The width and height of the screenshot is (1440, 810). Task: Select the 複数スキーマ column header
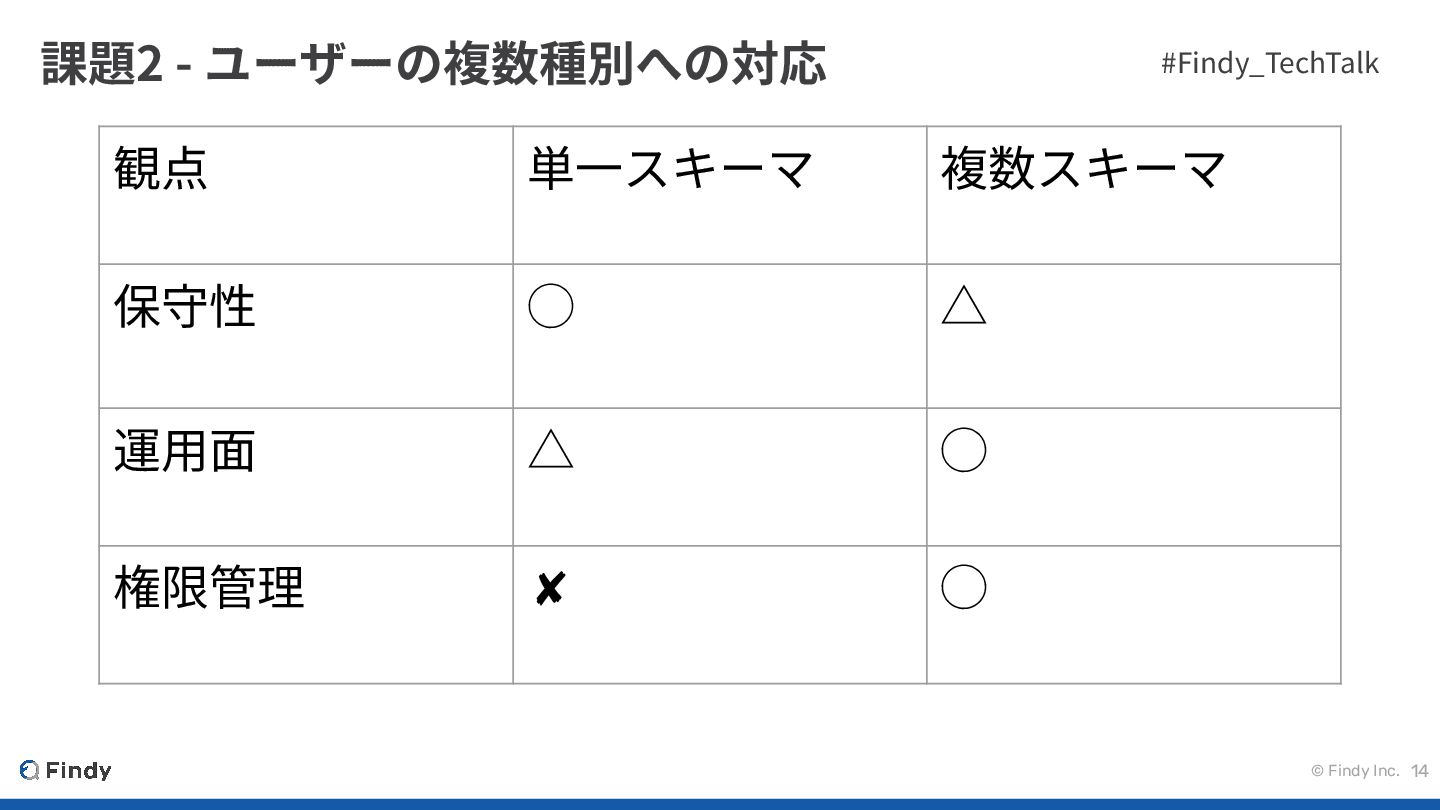pyautogui.click(x=1083, y=168)
